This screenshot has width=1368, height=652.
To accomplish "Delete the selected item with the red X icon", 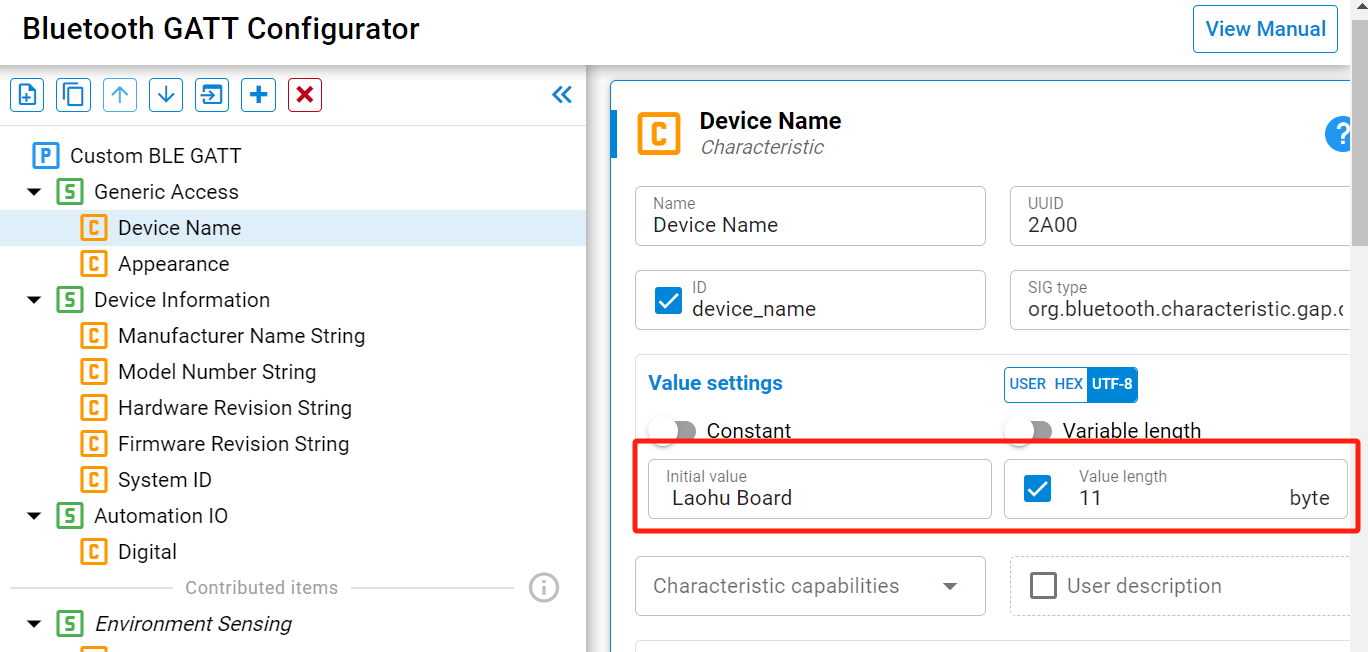I will pos(305,95).
